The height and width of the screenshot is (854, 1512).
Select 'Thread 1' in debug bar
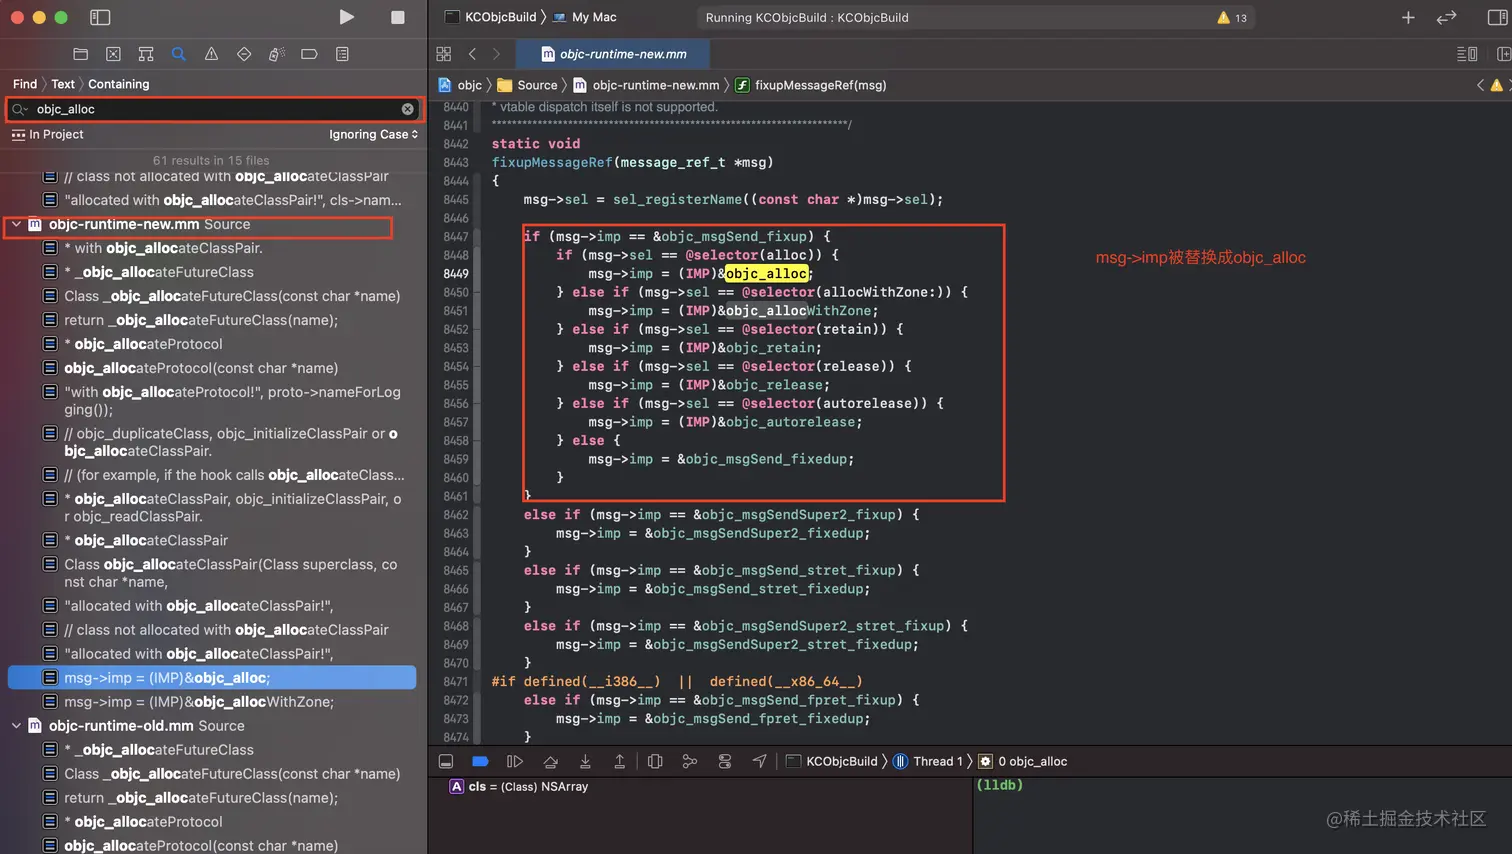click(927, 762)
